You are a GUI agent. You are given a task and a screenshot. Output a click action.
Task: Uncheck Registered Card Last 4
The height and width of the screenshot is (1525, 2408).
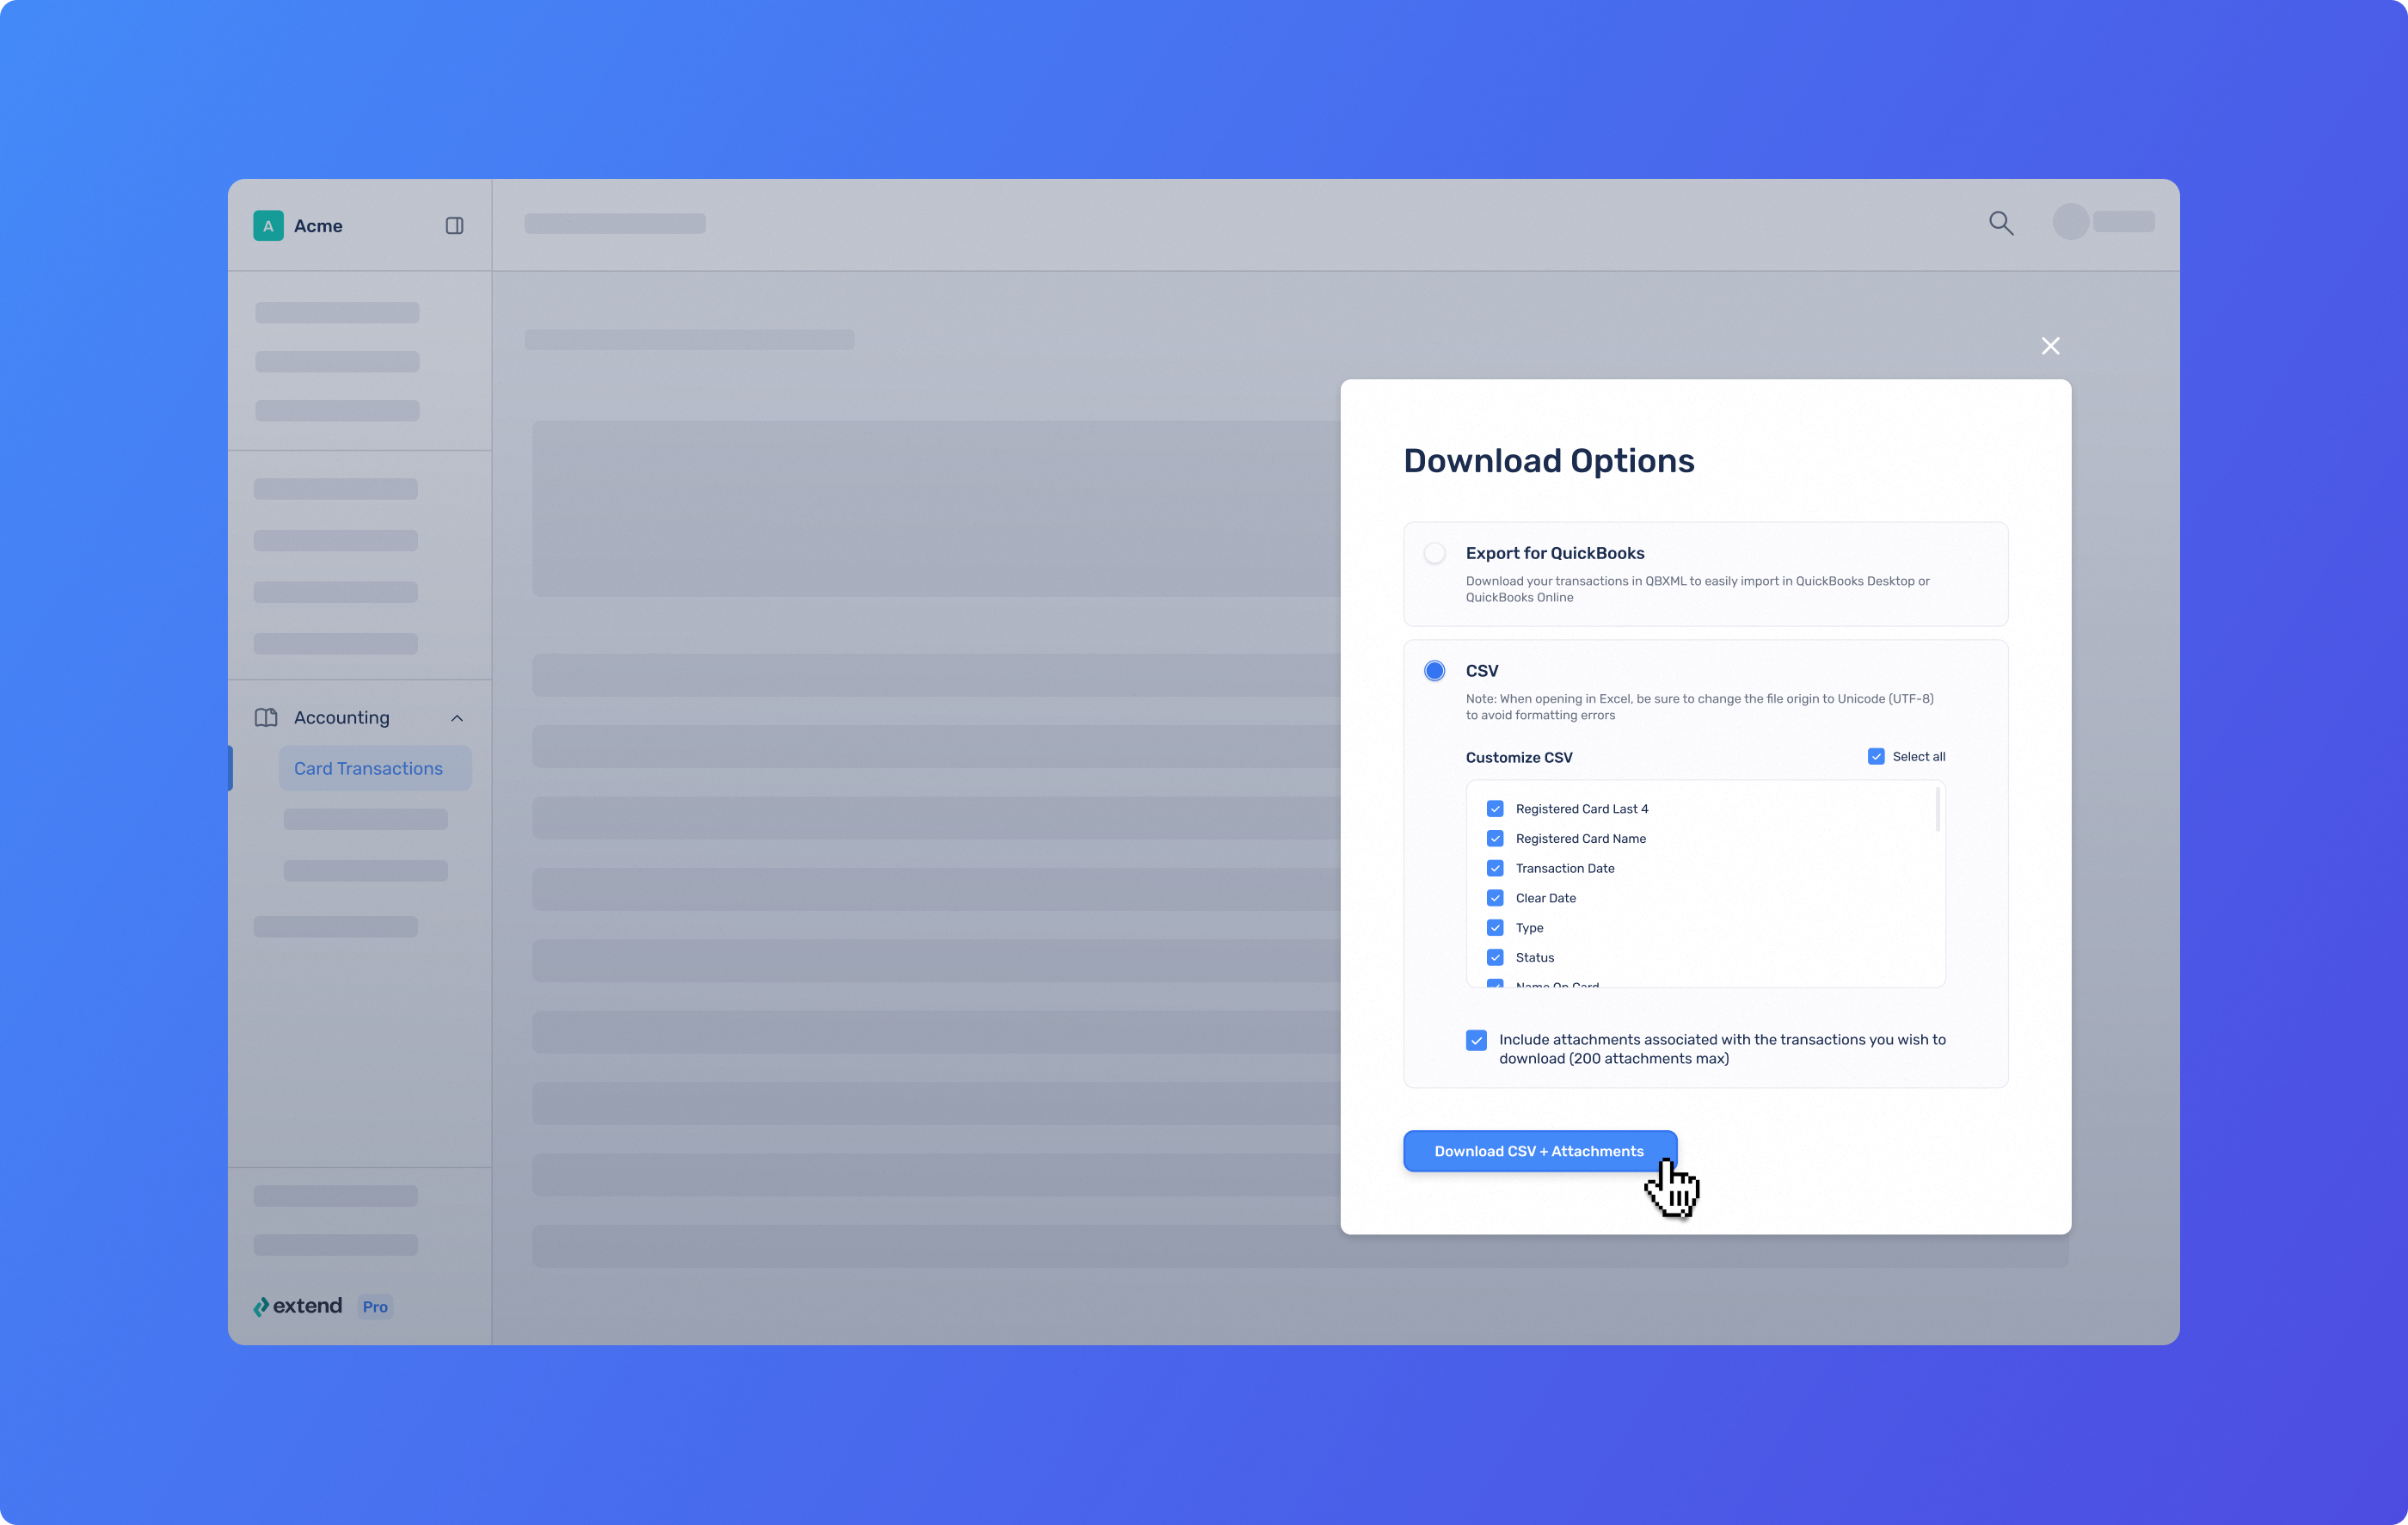1495,809
